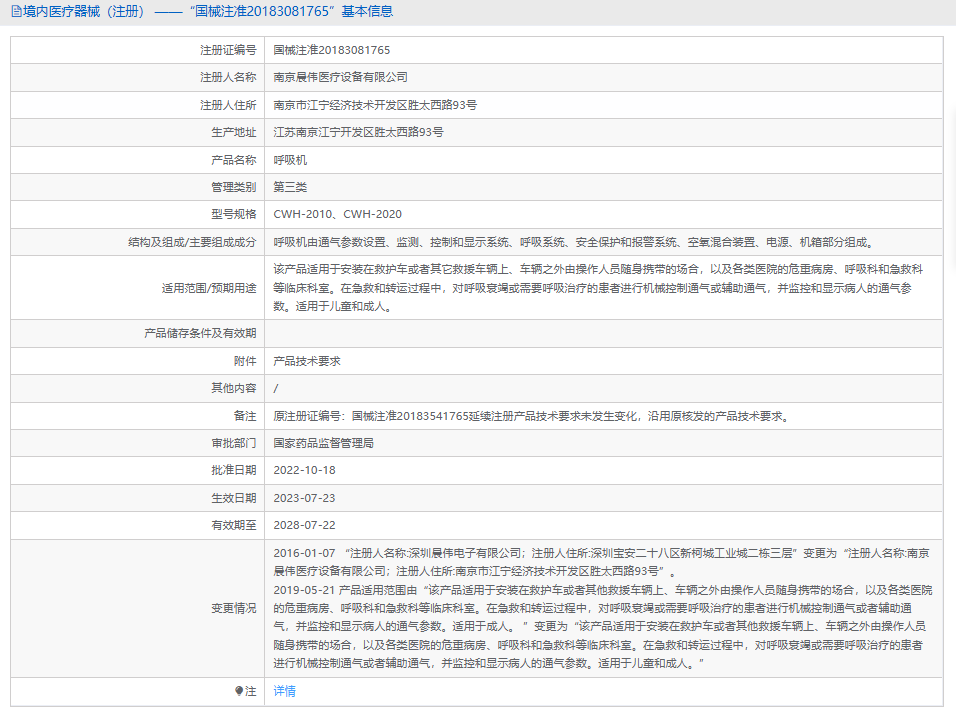
Task: Click the document icon before 境内医疗器械
Action: coord(15,12)
